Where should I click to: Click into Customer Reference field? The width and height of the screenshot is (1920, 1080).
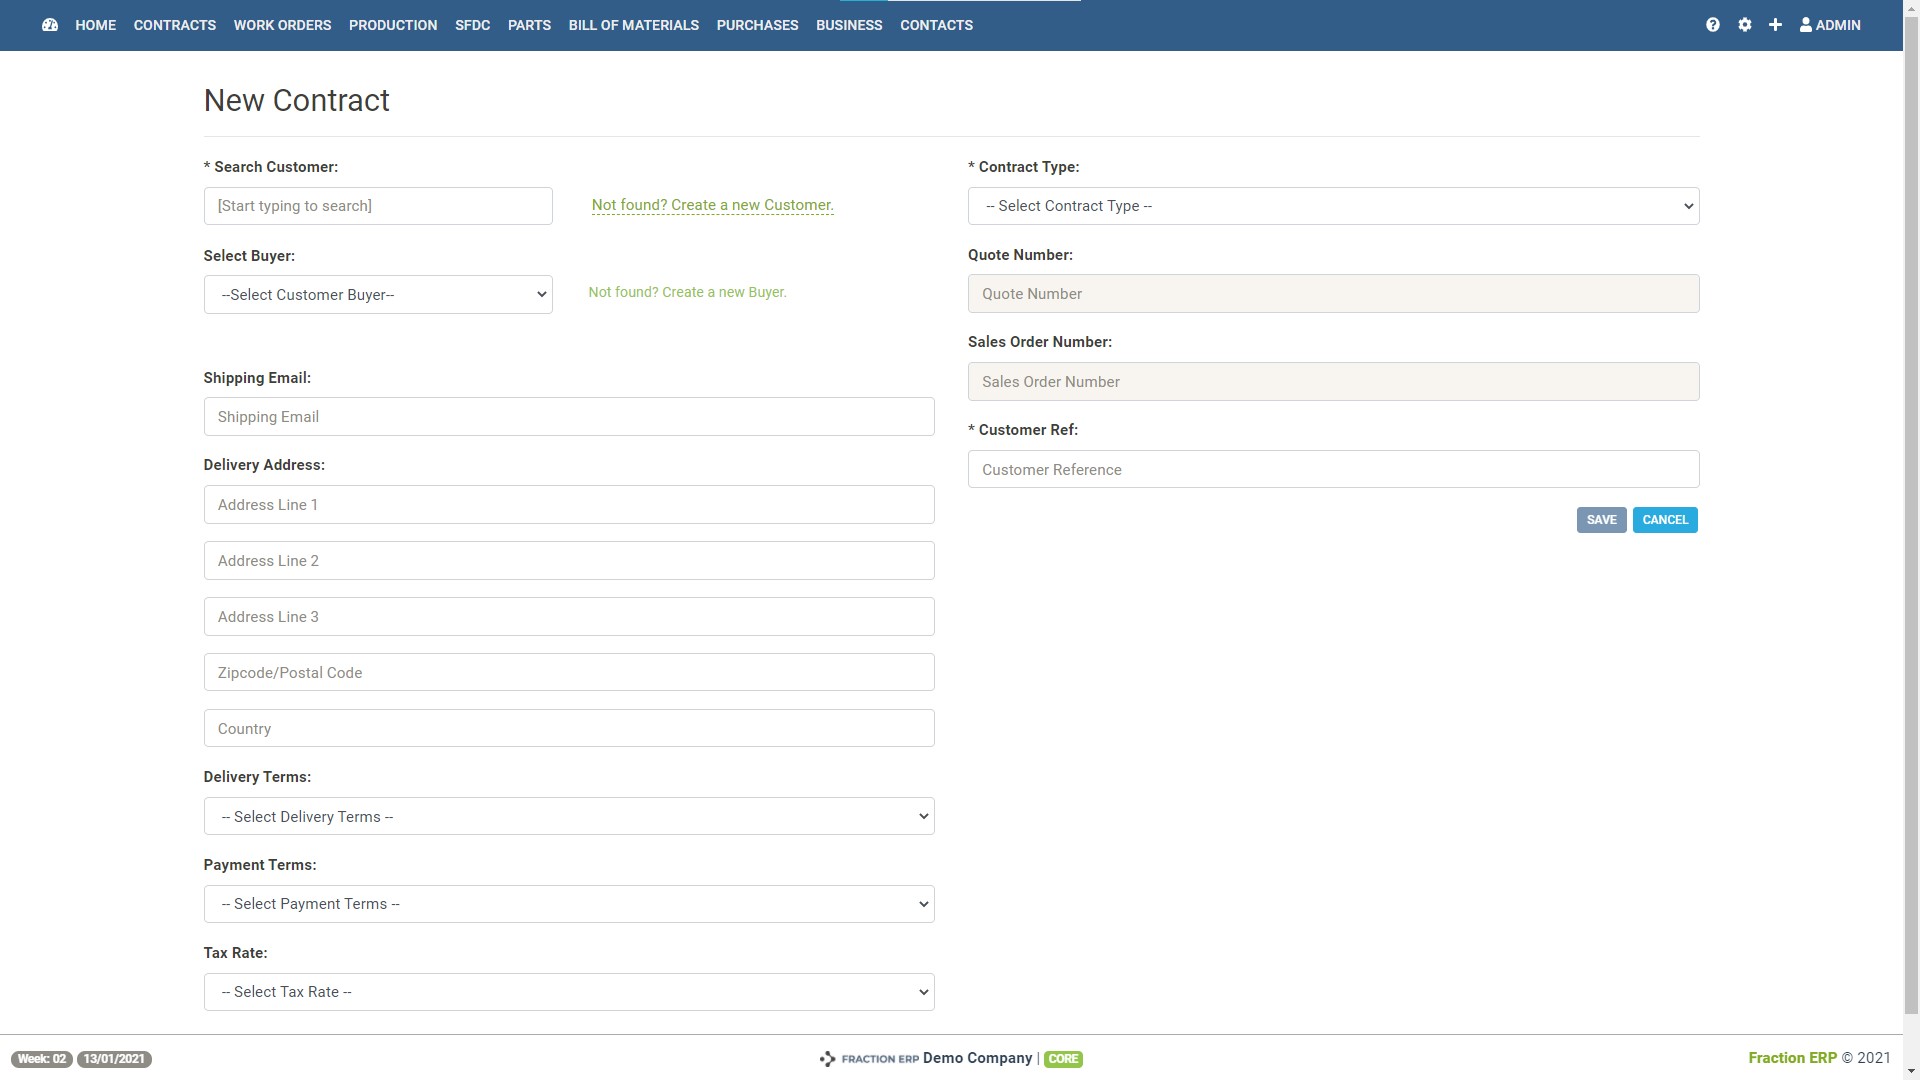click(x=1332, y=470)
